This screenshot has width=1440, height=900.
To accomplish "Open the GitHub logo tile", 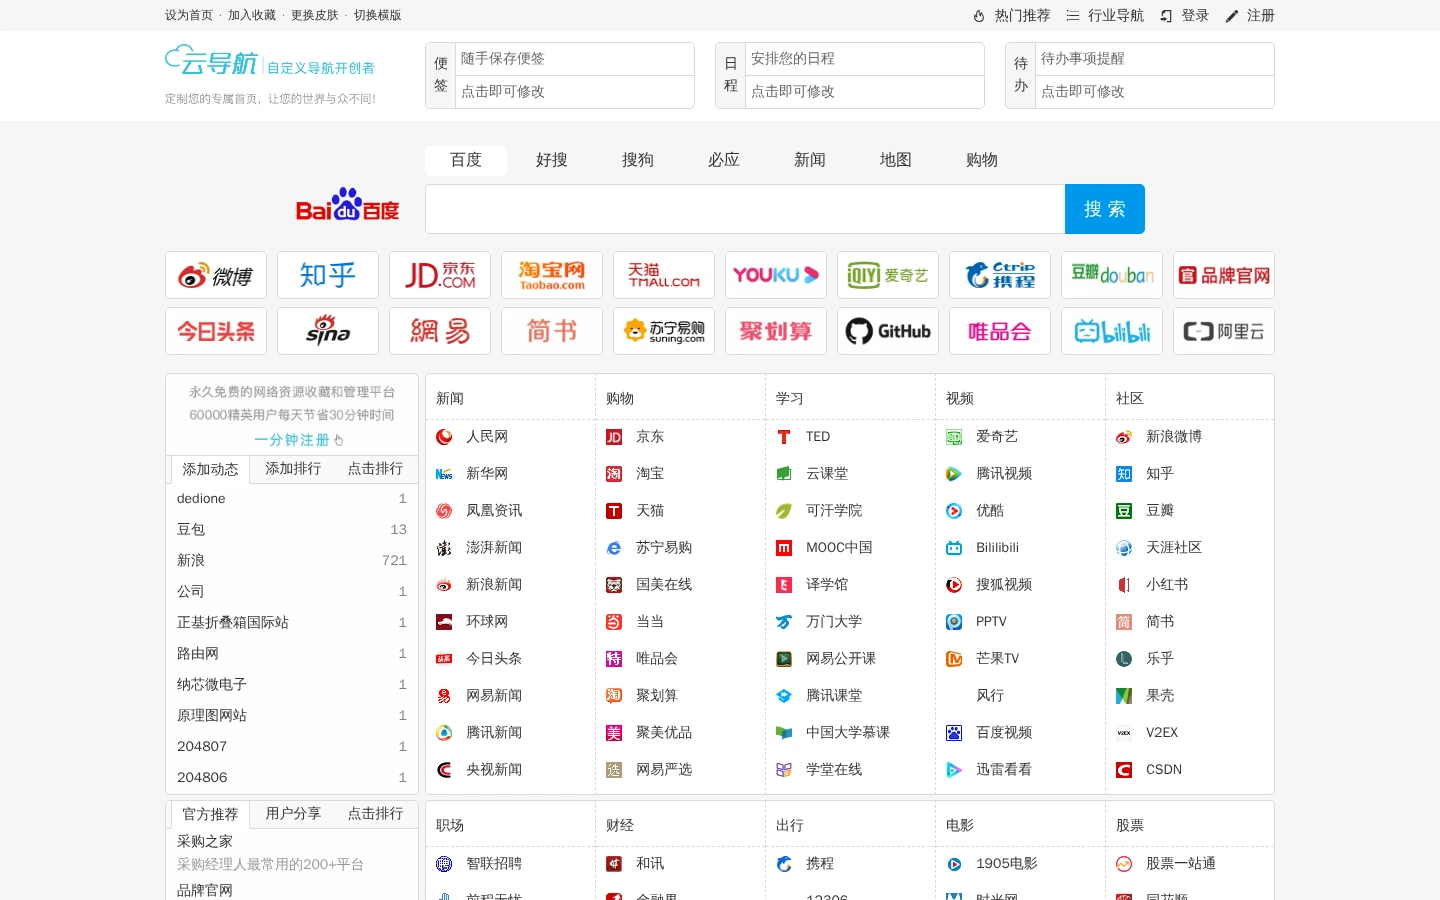I will (x=888, y=331).
